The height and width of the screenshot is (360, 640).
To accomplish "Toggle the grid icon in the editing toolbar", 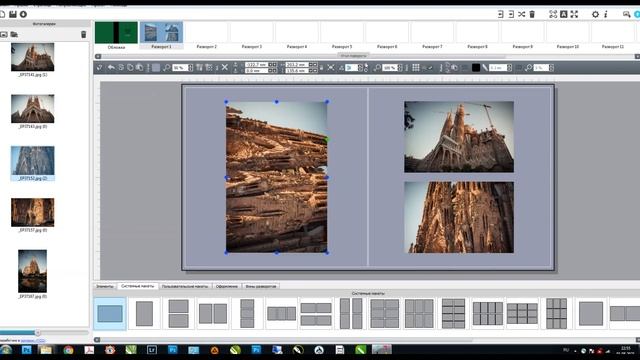I will (416, 67).
